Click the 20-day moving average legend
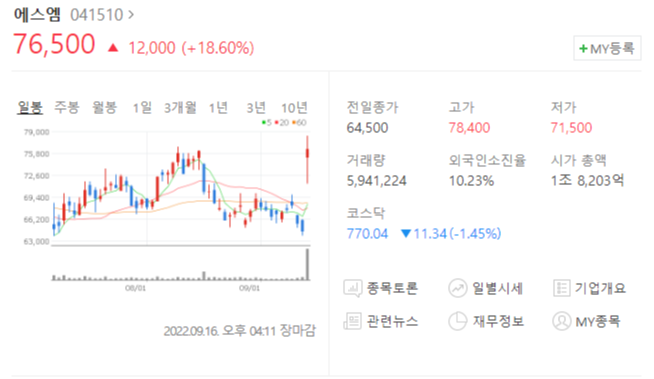The height and width of the screenshot is (379, 654). [x=282, y=123]
